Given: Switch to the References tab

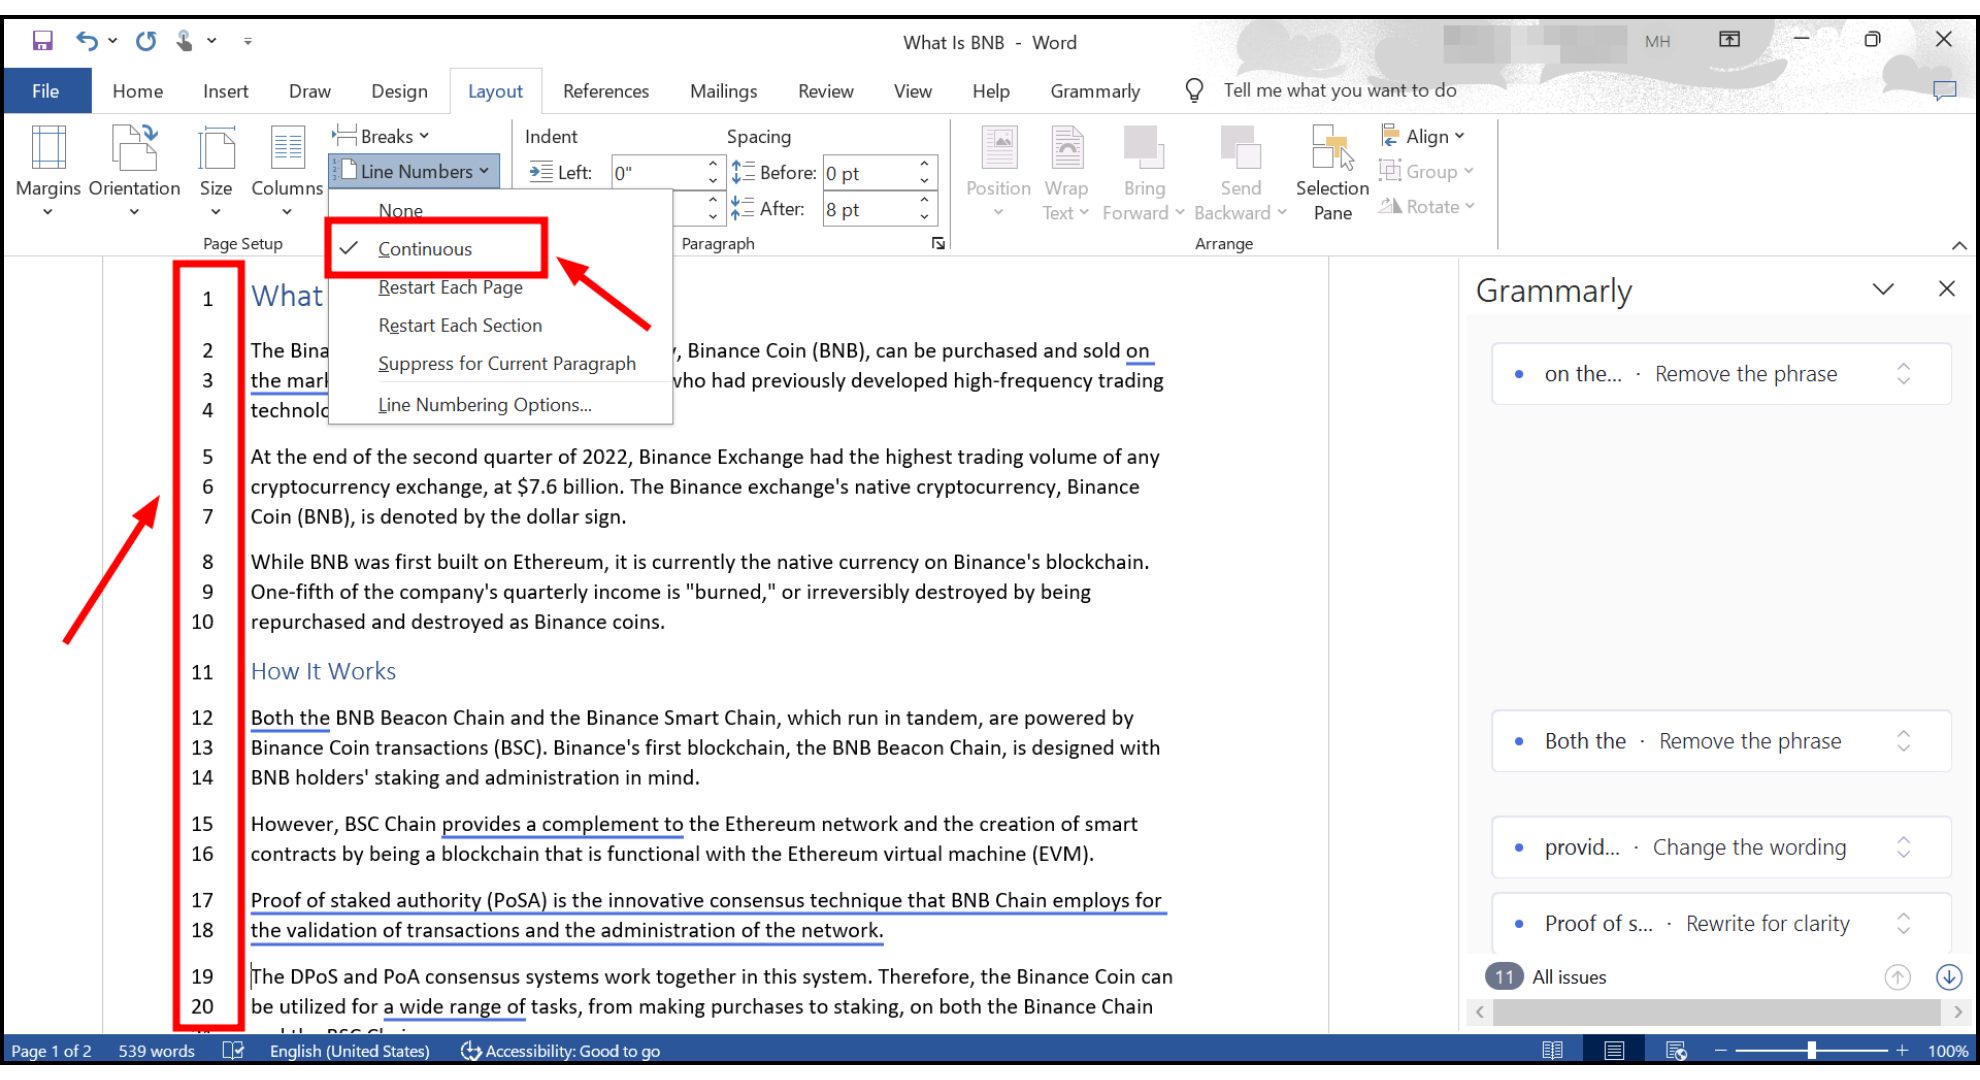Looking at the screenshot, I should [x=605, y=91].
